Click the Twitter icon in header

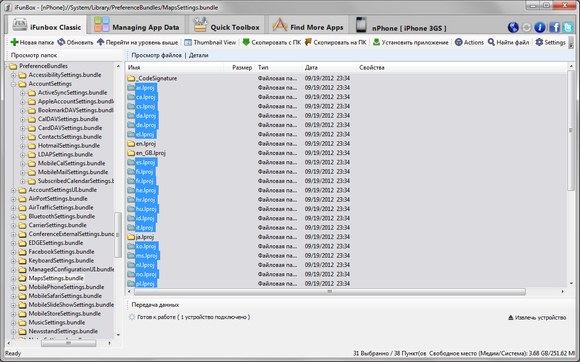pos(568,27)
